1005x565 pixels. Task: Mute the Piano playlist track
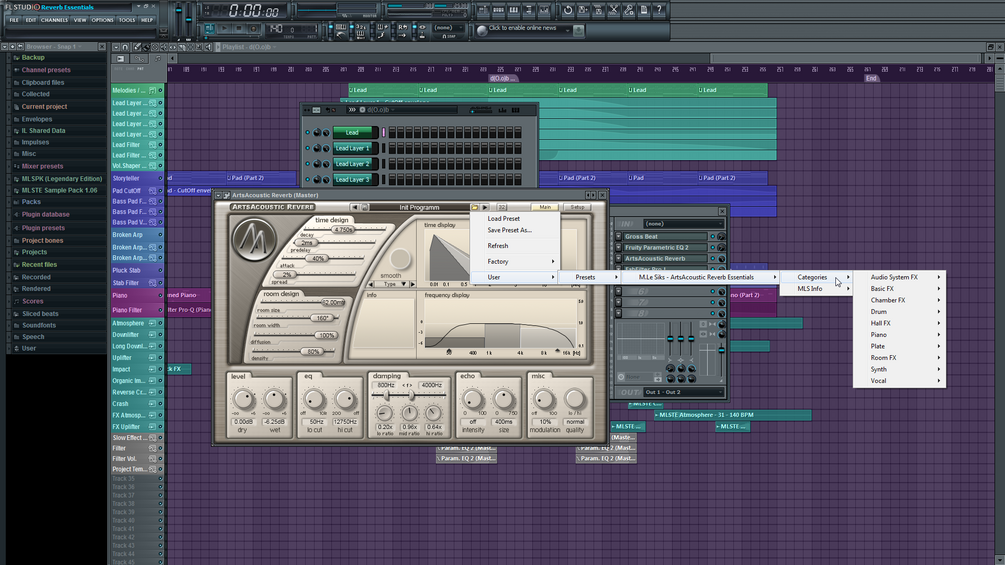[x=160, y=296]
